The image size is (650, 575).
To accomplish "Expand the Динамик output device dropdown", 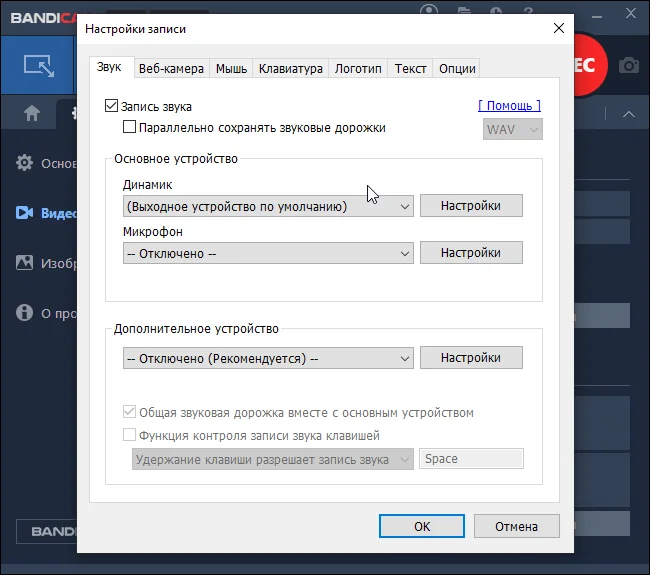I will tap(268, 206).
